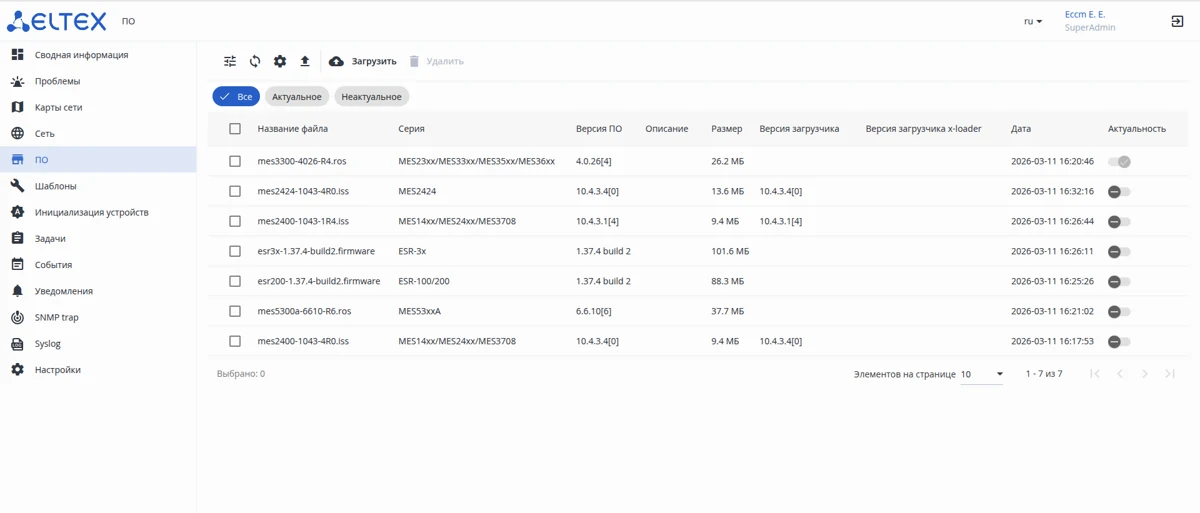This screenshot has width=1200, height=513.
Task: Click the События calendar icon
Action: tap(17, 264)
